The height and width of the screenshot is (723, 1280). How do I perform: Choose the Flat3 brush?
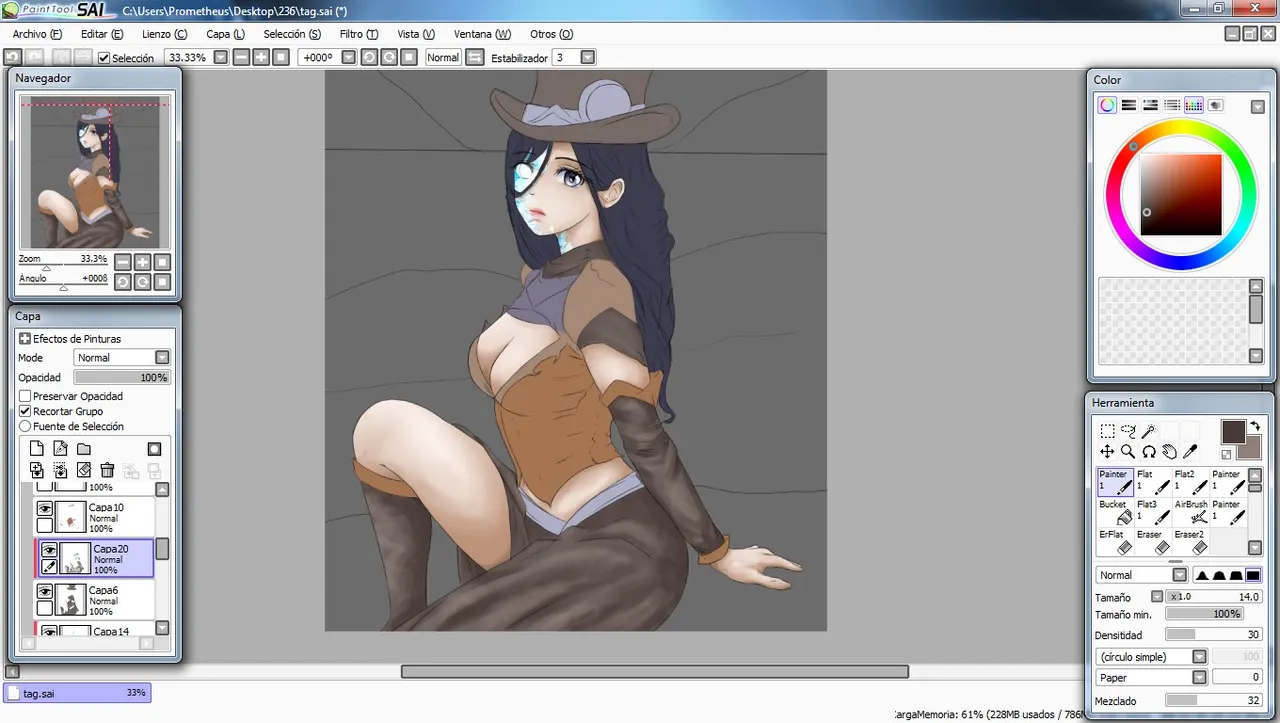[x=1153, y=512]
